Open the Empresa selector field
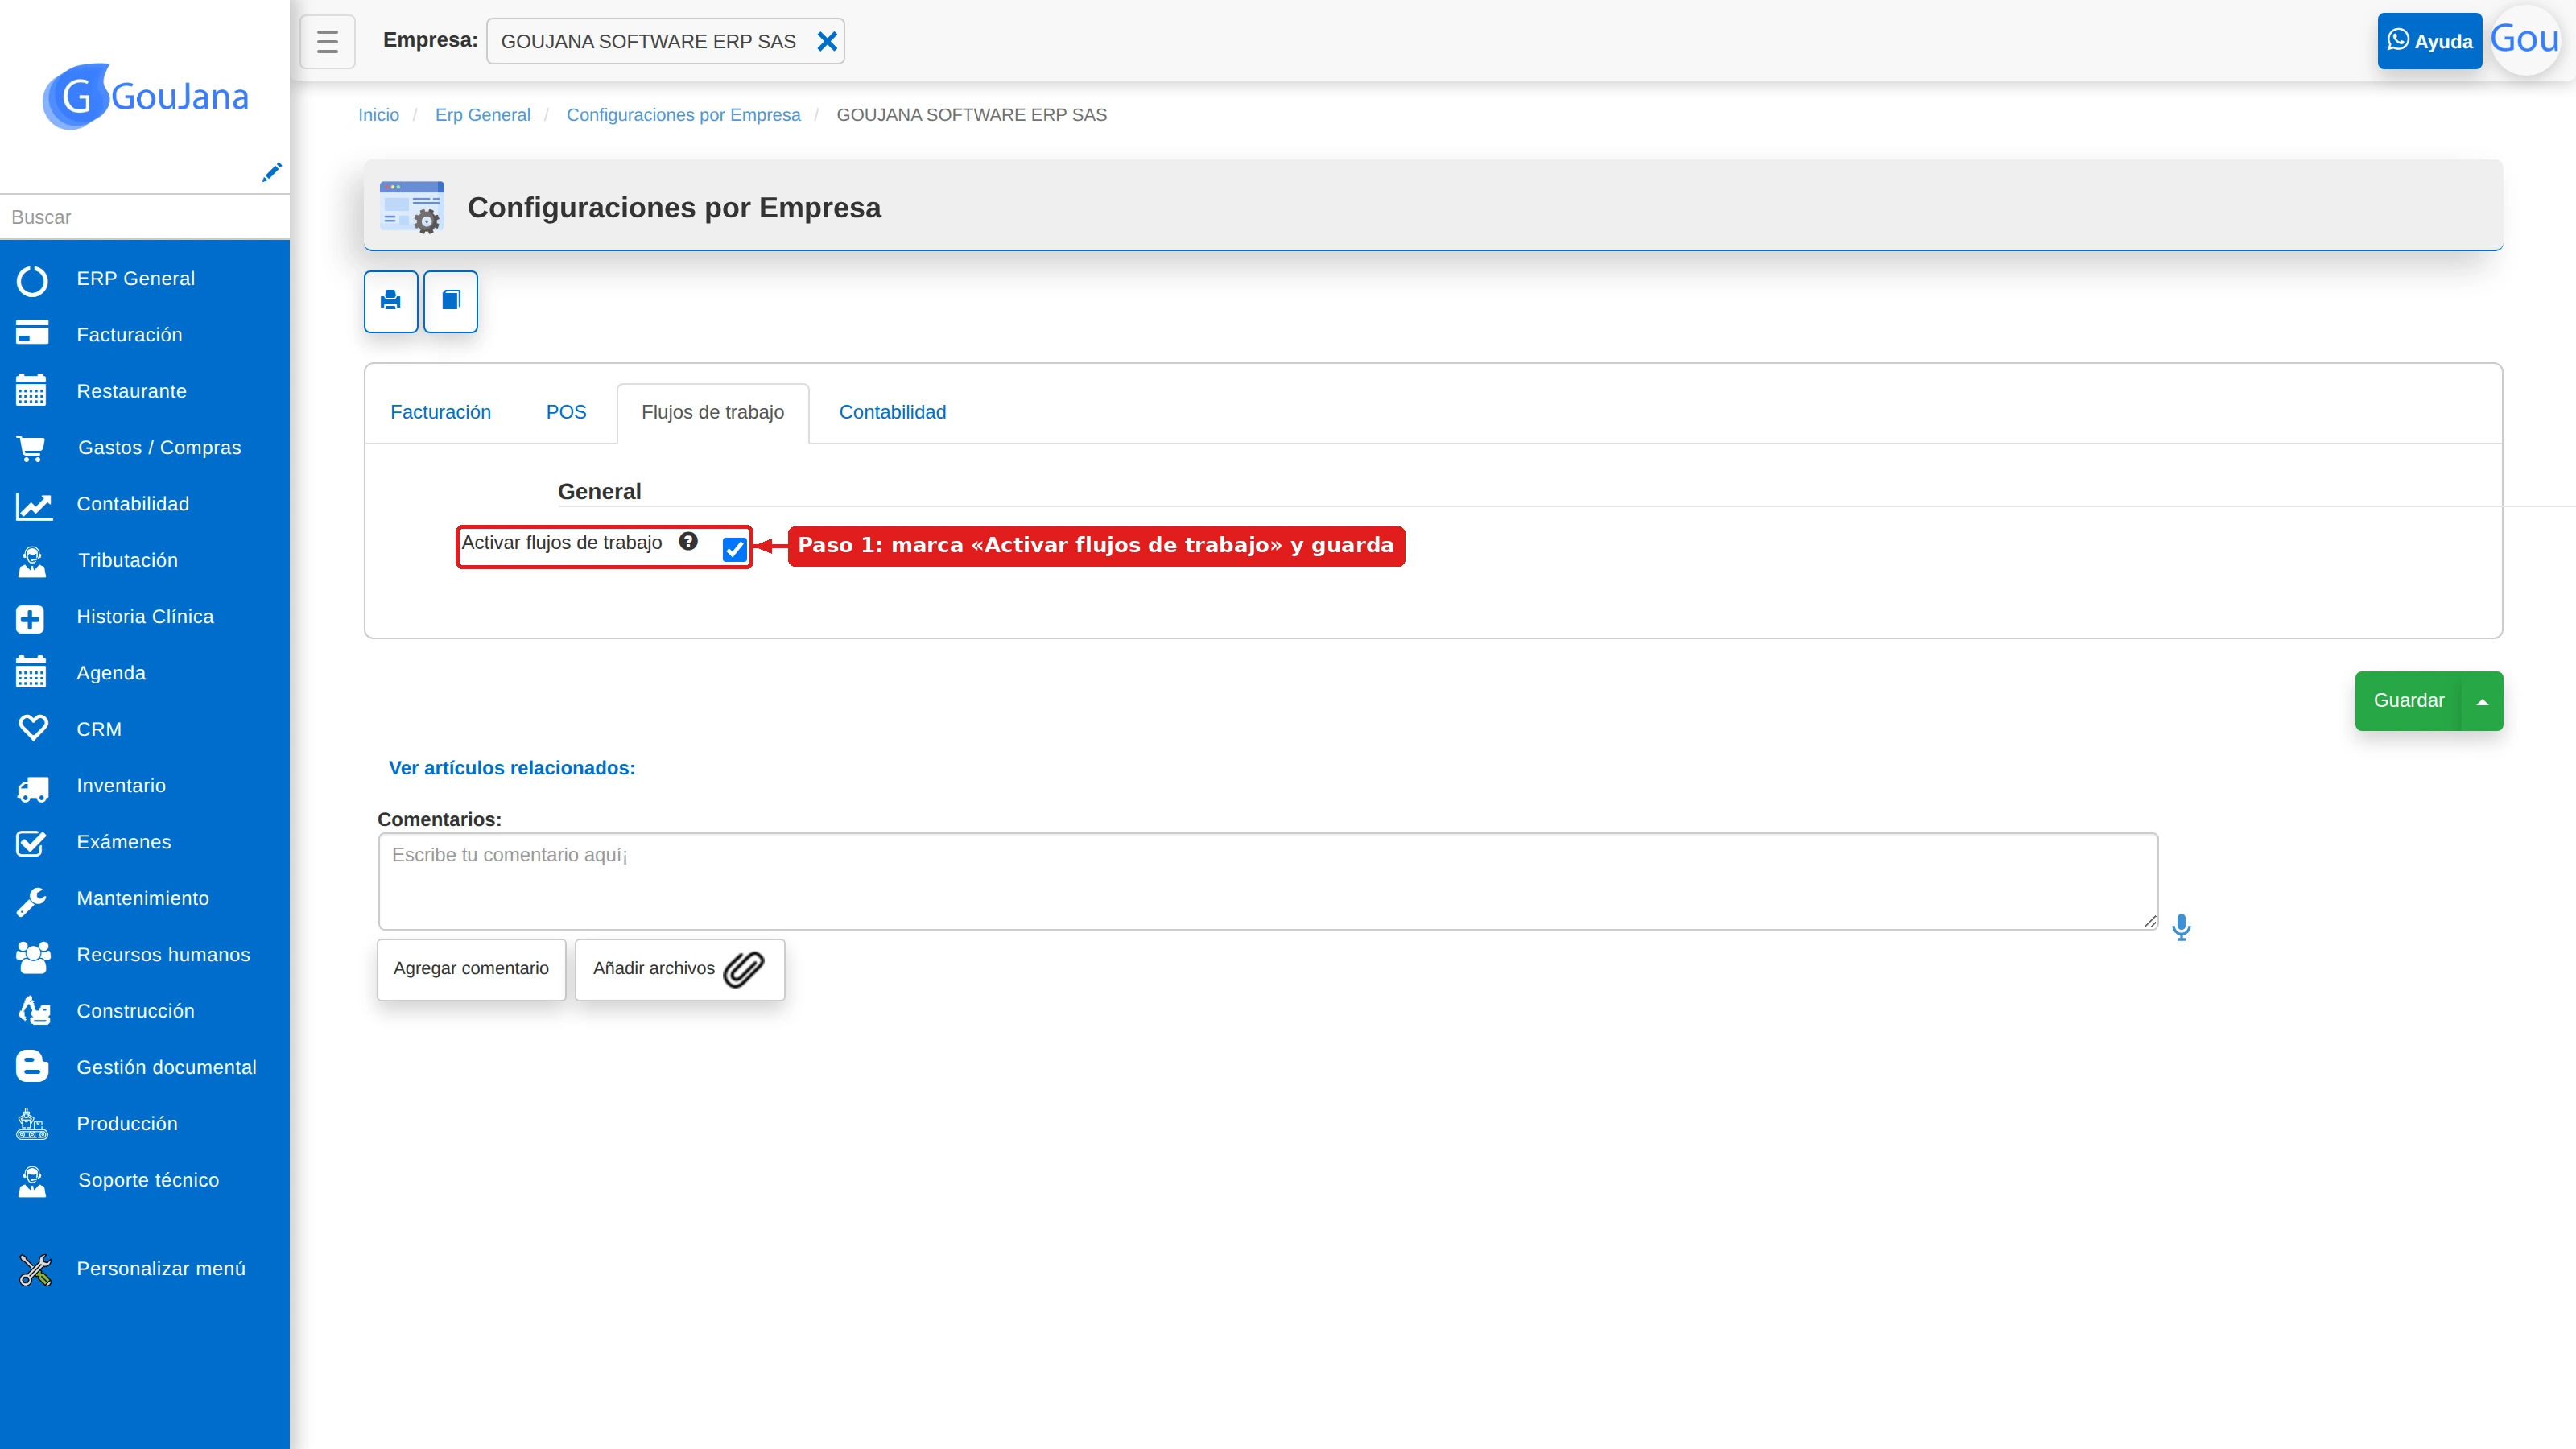This screenshot has width=2576, height=1449. pos(665,41)
